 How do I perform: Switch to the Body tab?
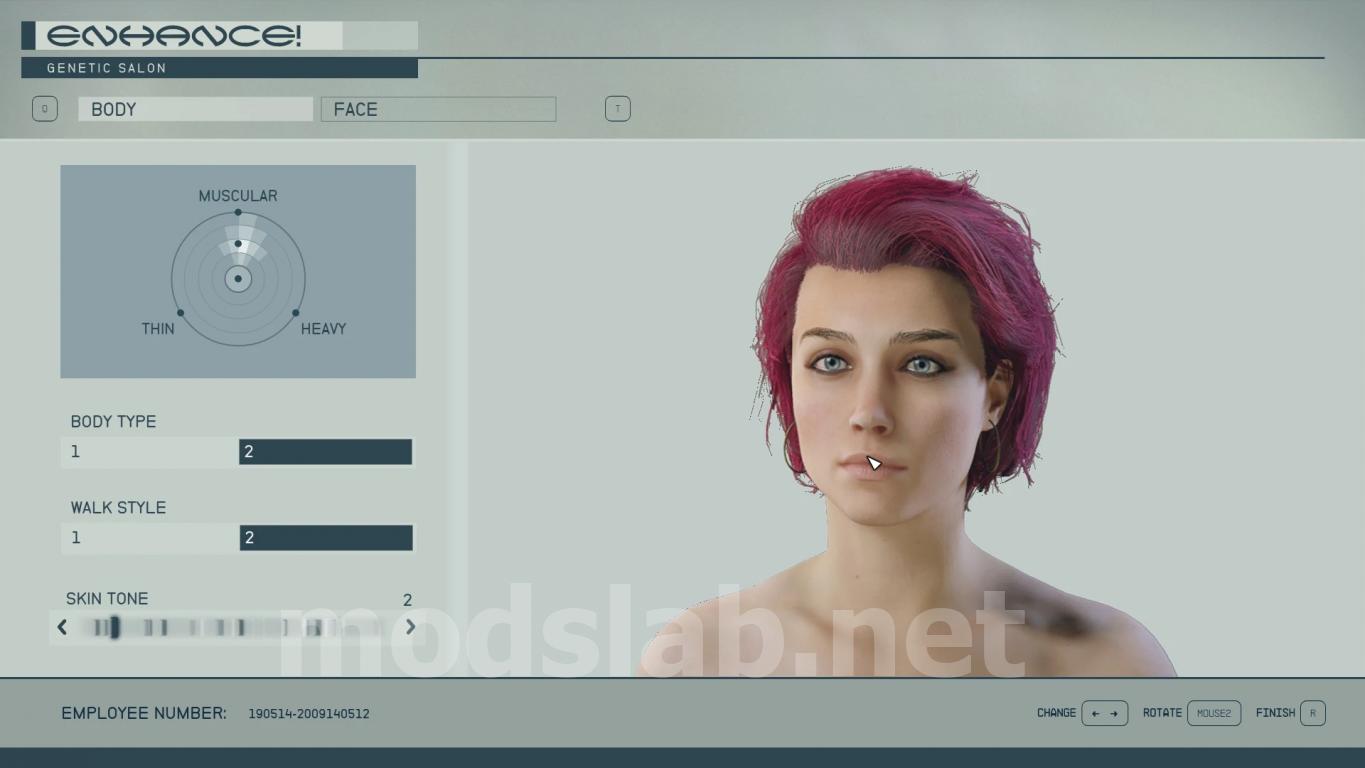click(196, 109)
